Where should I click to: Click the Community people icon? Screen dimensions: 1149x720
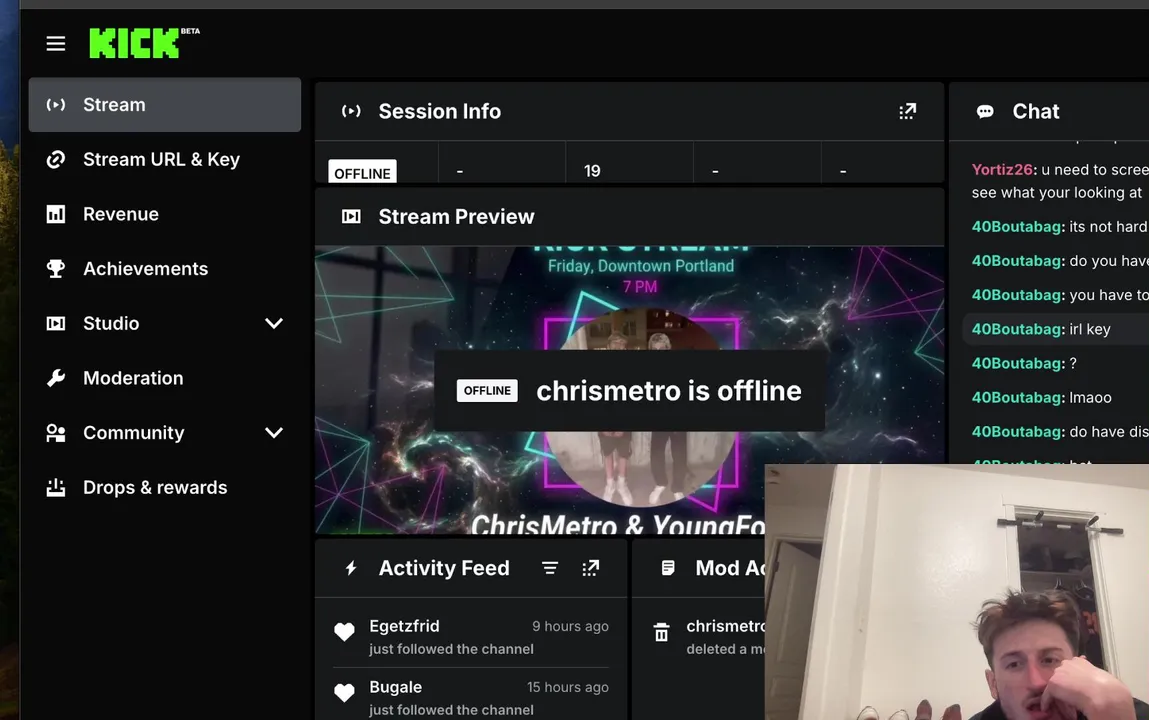pos(56,433)
